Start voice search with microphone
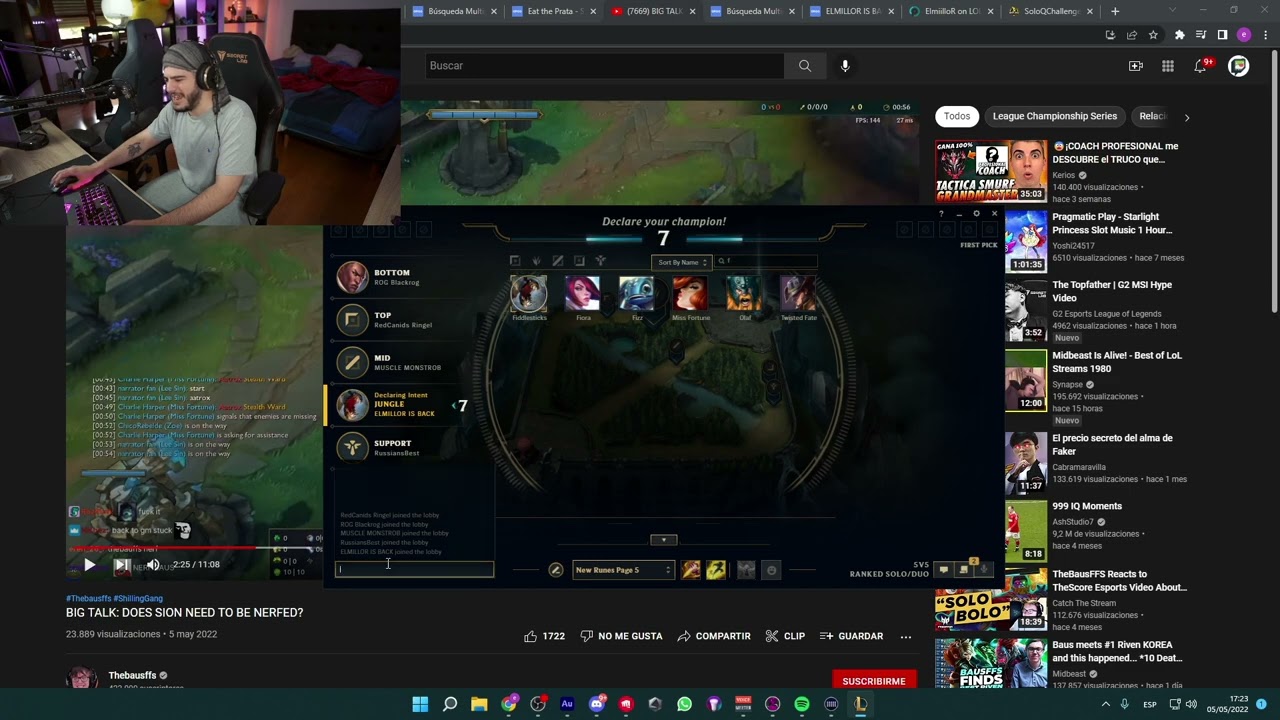Screen dimensions: 1280x720 pyautogui.click(x=845, y=66)
